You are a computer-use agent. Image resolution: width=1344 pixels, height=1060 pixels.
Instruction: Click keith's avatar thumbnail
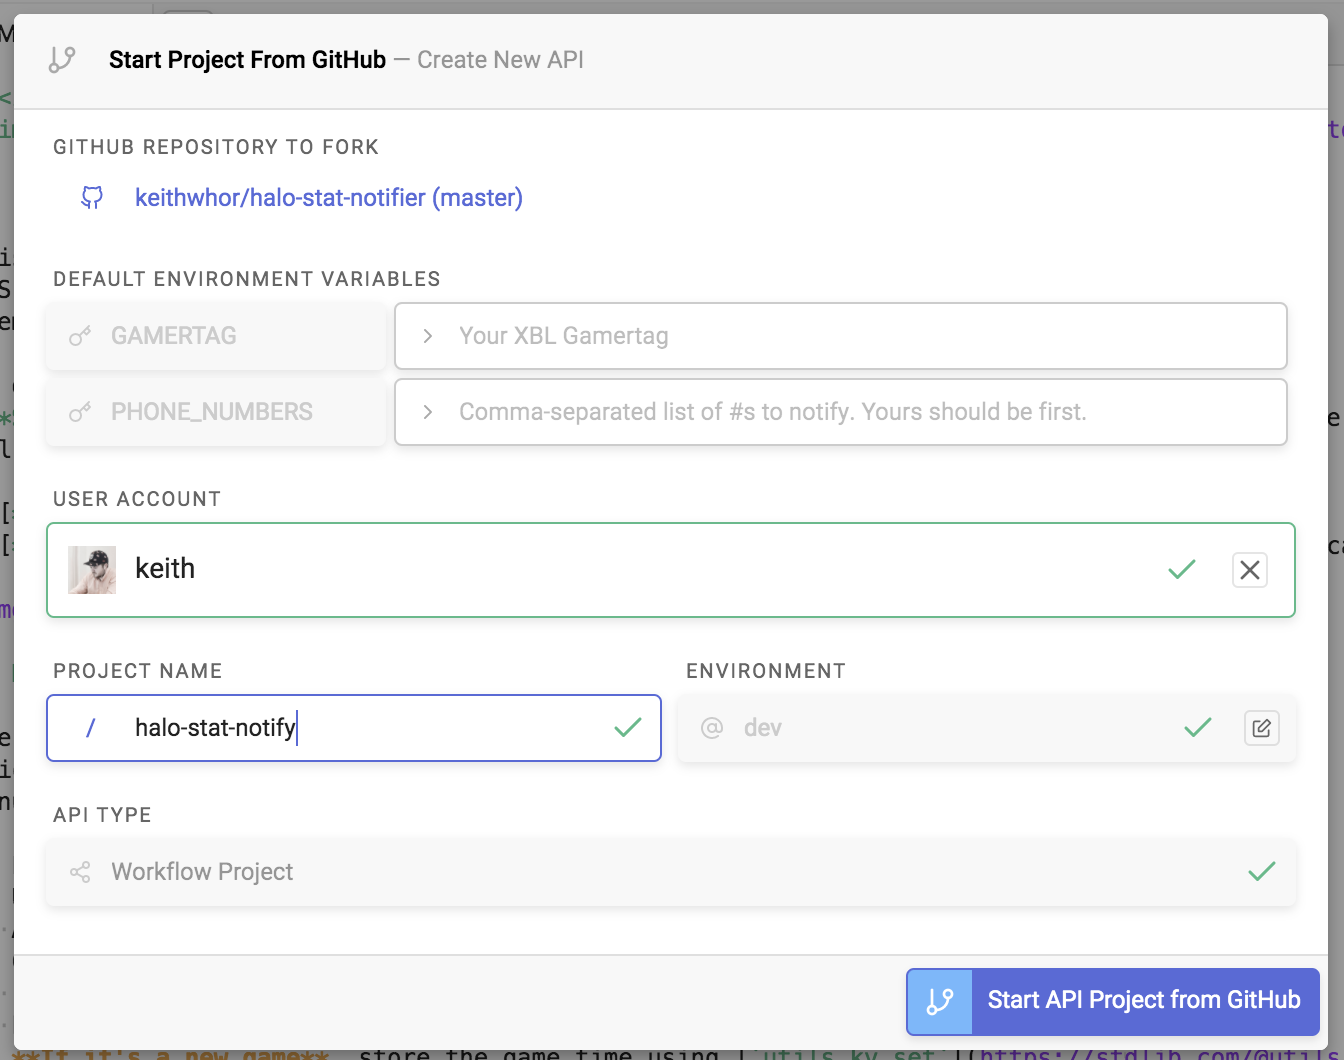coord(92,570)
